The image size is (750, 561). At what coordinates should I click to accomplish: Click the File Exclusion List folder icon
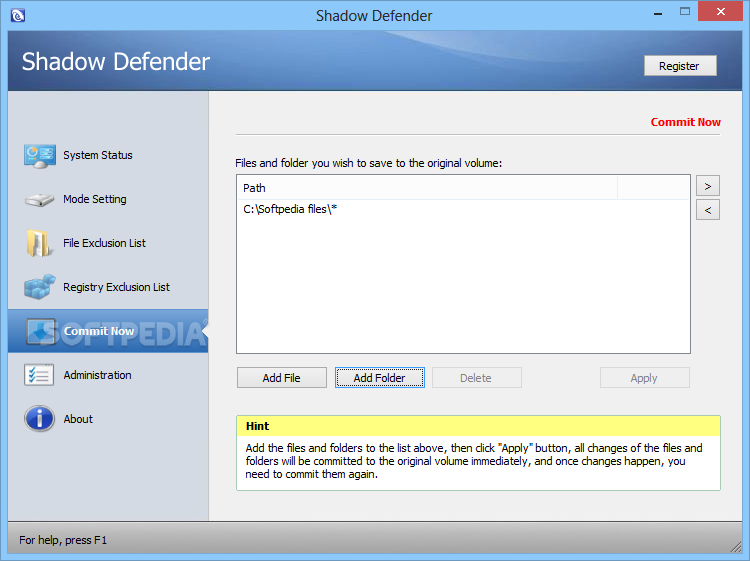point(38,243)
